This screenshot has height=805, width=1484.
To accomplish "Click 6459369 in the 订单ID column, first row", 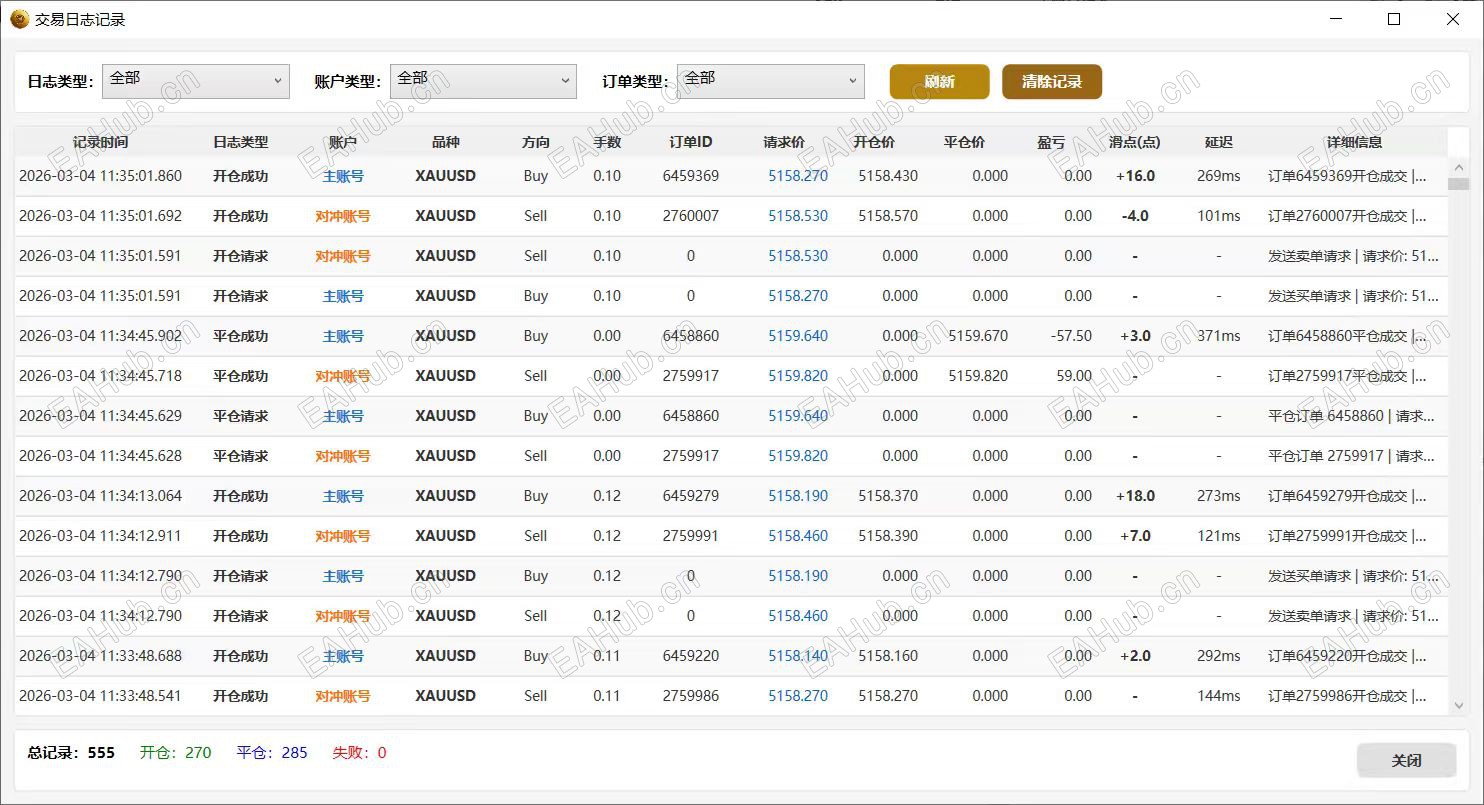I will tap(691, 176).
